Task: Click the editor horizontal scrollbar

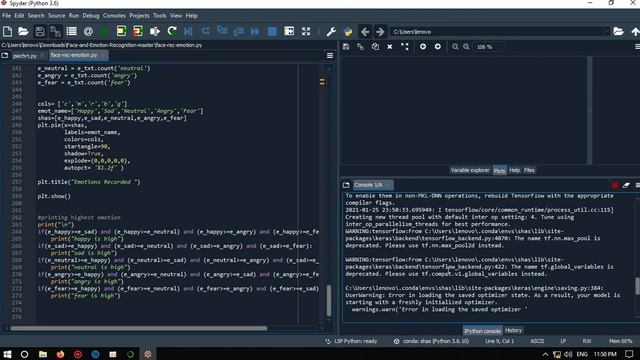Action: [139, 328]
